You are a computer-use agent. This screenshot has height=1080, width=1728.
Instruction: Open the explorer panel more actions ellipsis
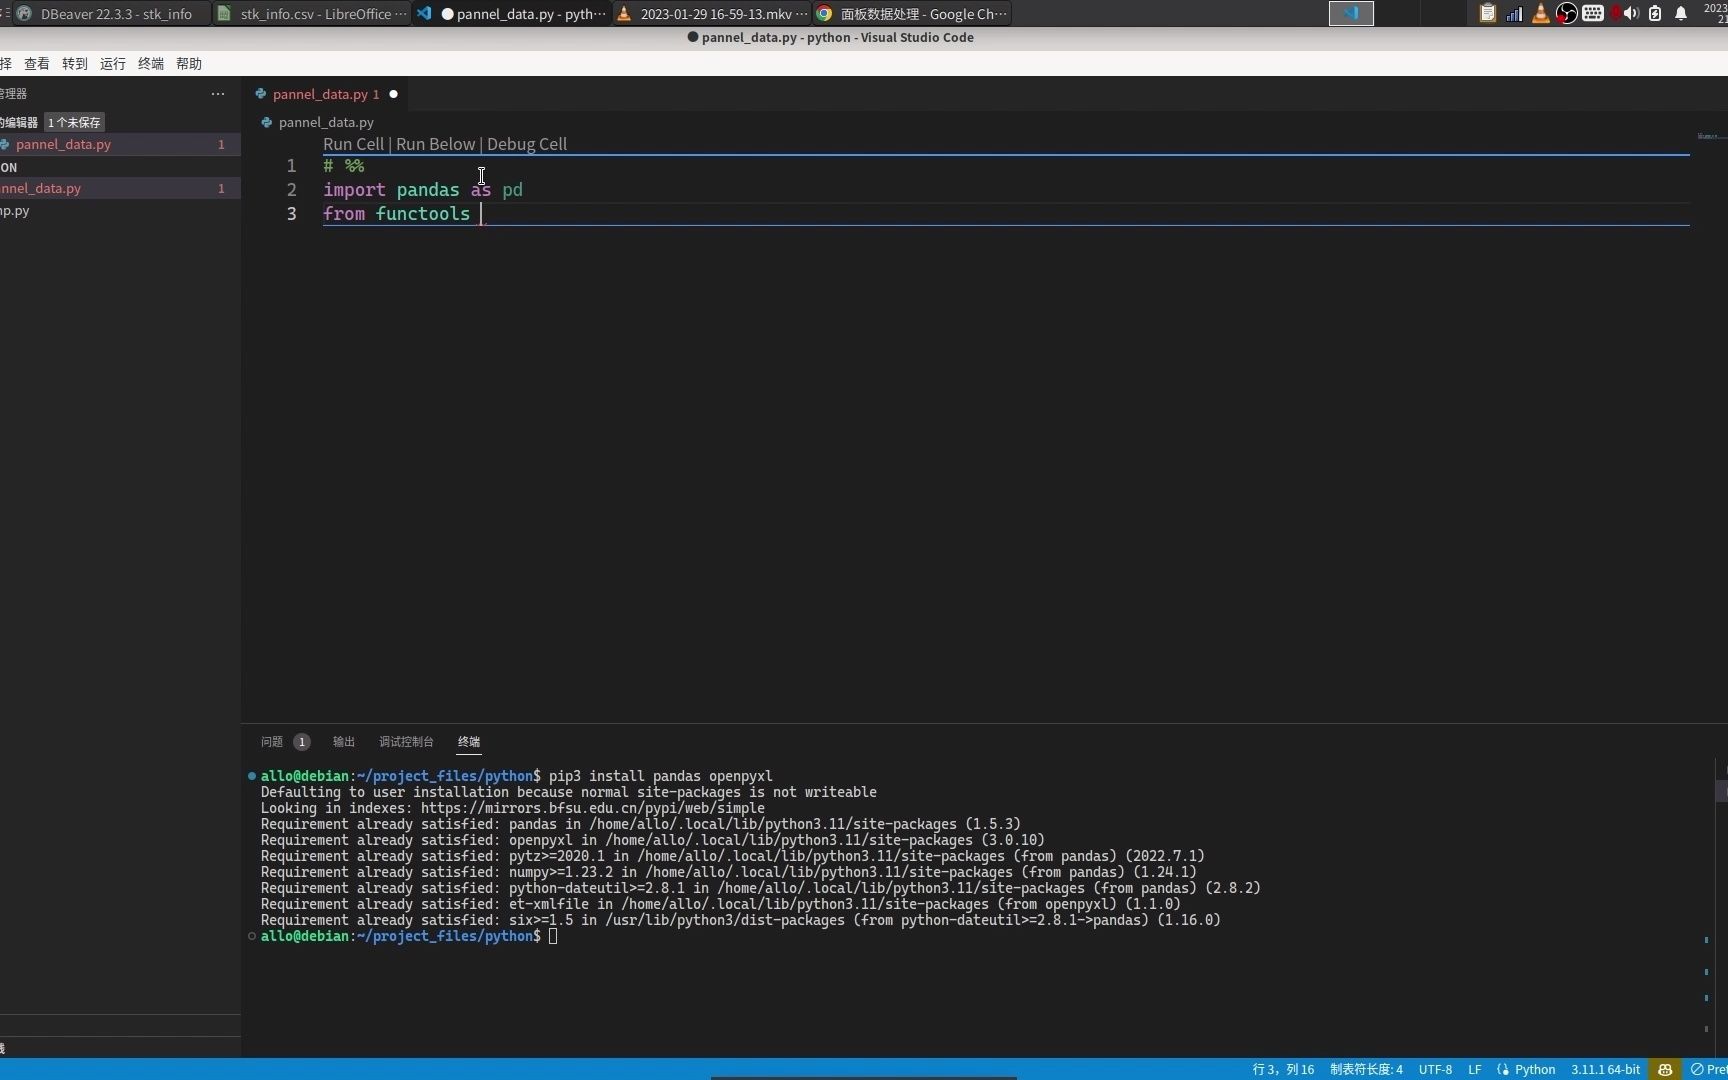pyautogui.click(x=218, y=93)
